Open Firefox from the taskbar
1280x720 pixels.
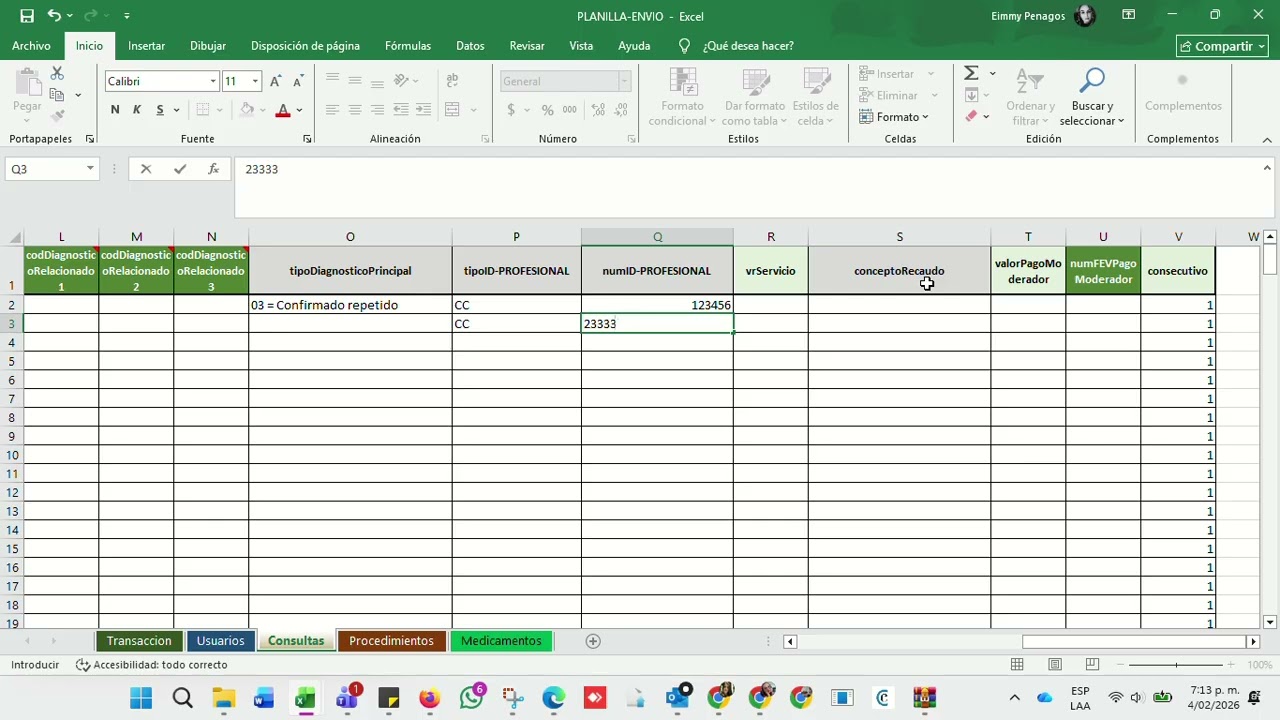pos(429,698)
